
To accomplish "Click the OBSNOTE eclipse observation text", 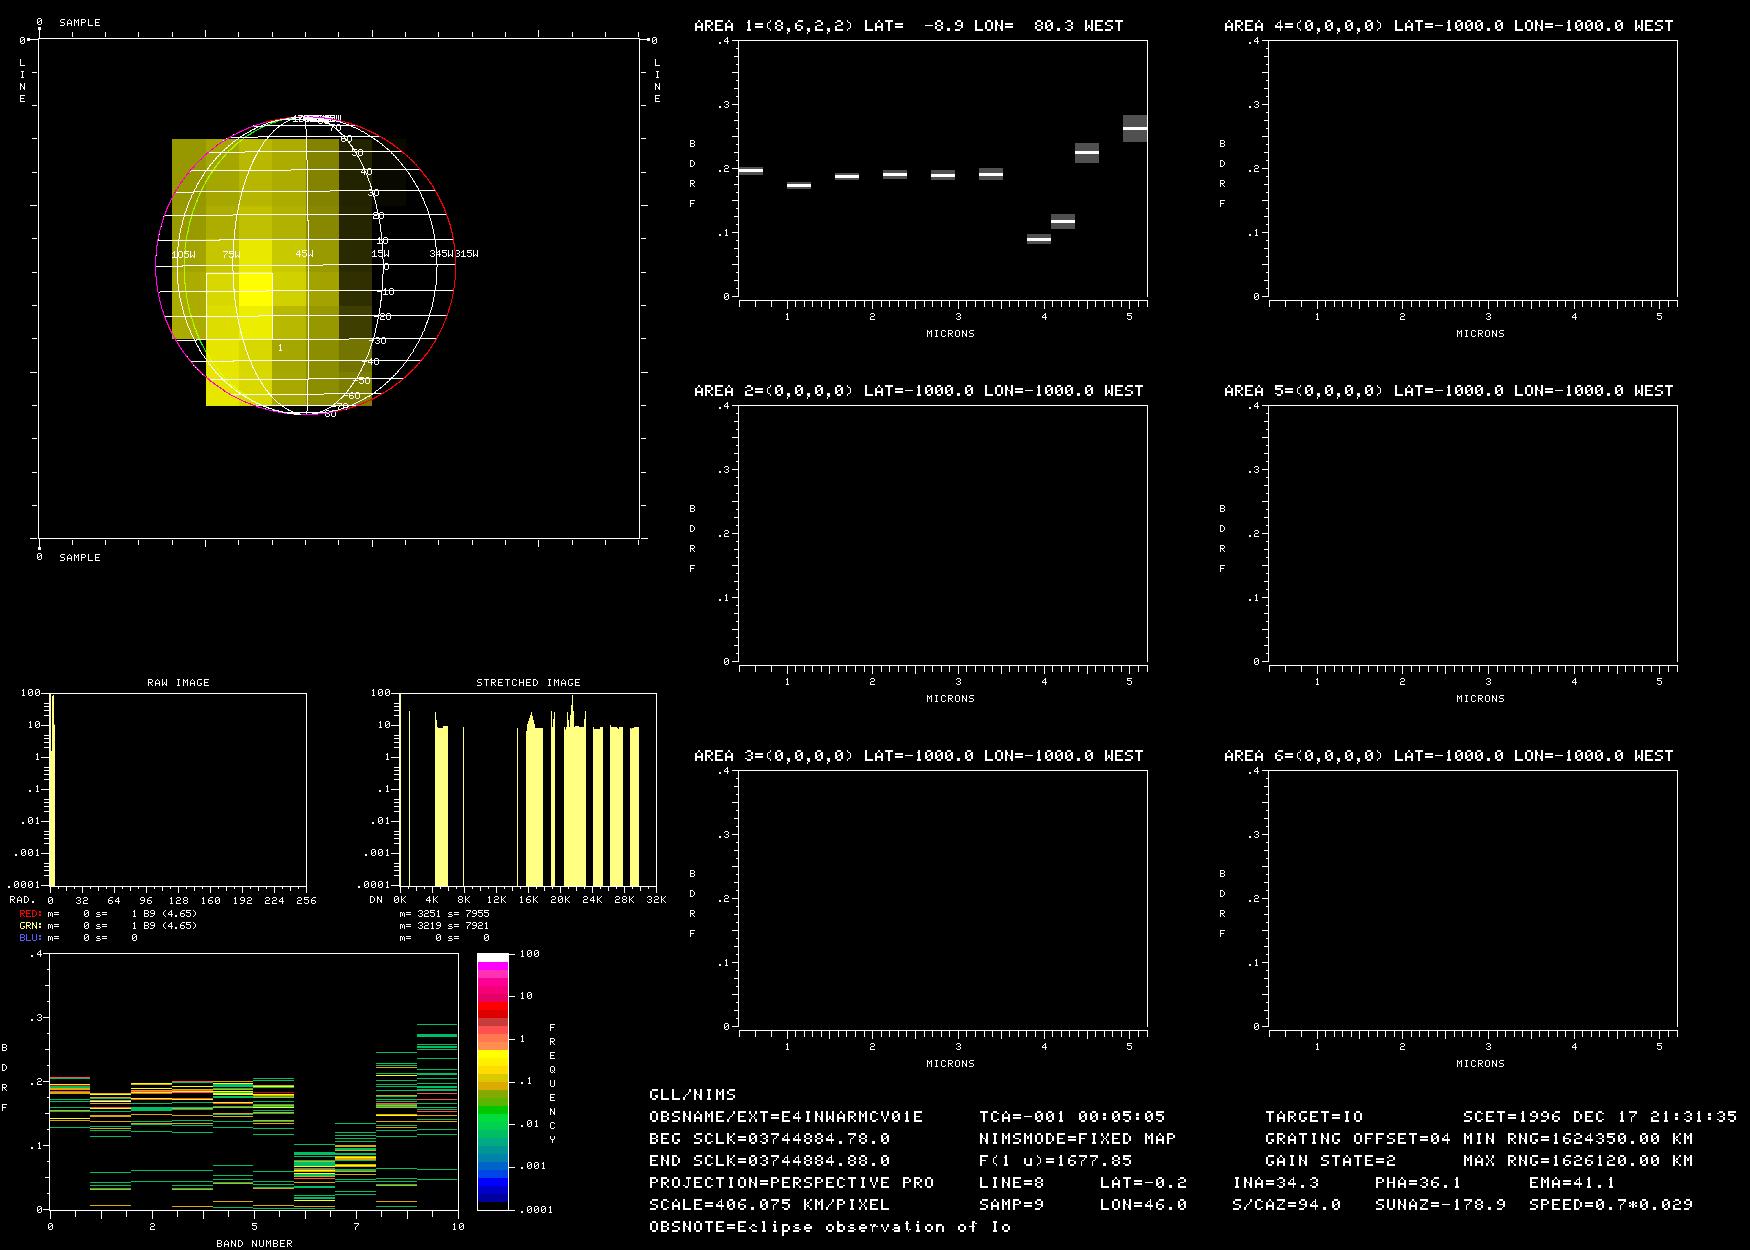I will (830, 1226).
